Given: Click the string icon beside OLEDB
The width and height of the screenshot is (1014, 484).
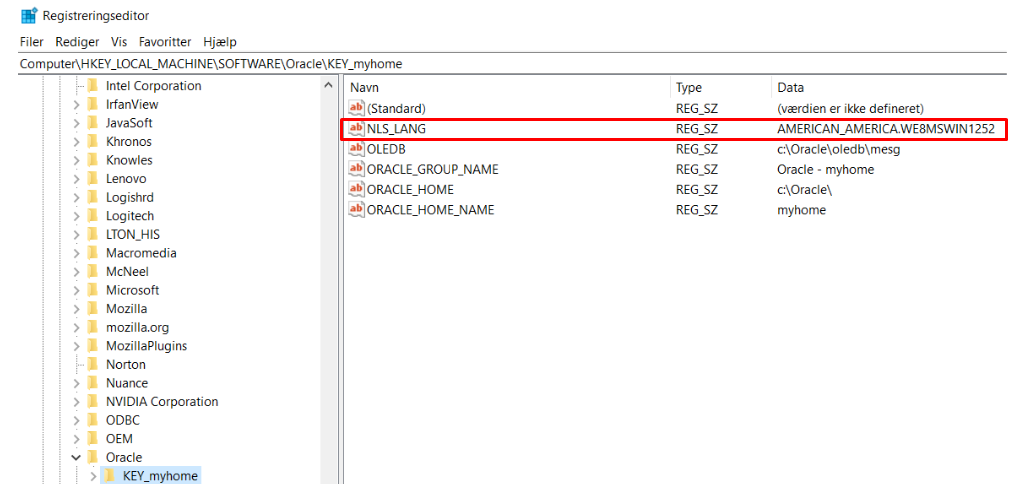Looking at the screenshot, I should click(x=356, y=149).
